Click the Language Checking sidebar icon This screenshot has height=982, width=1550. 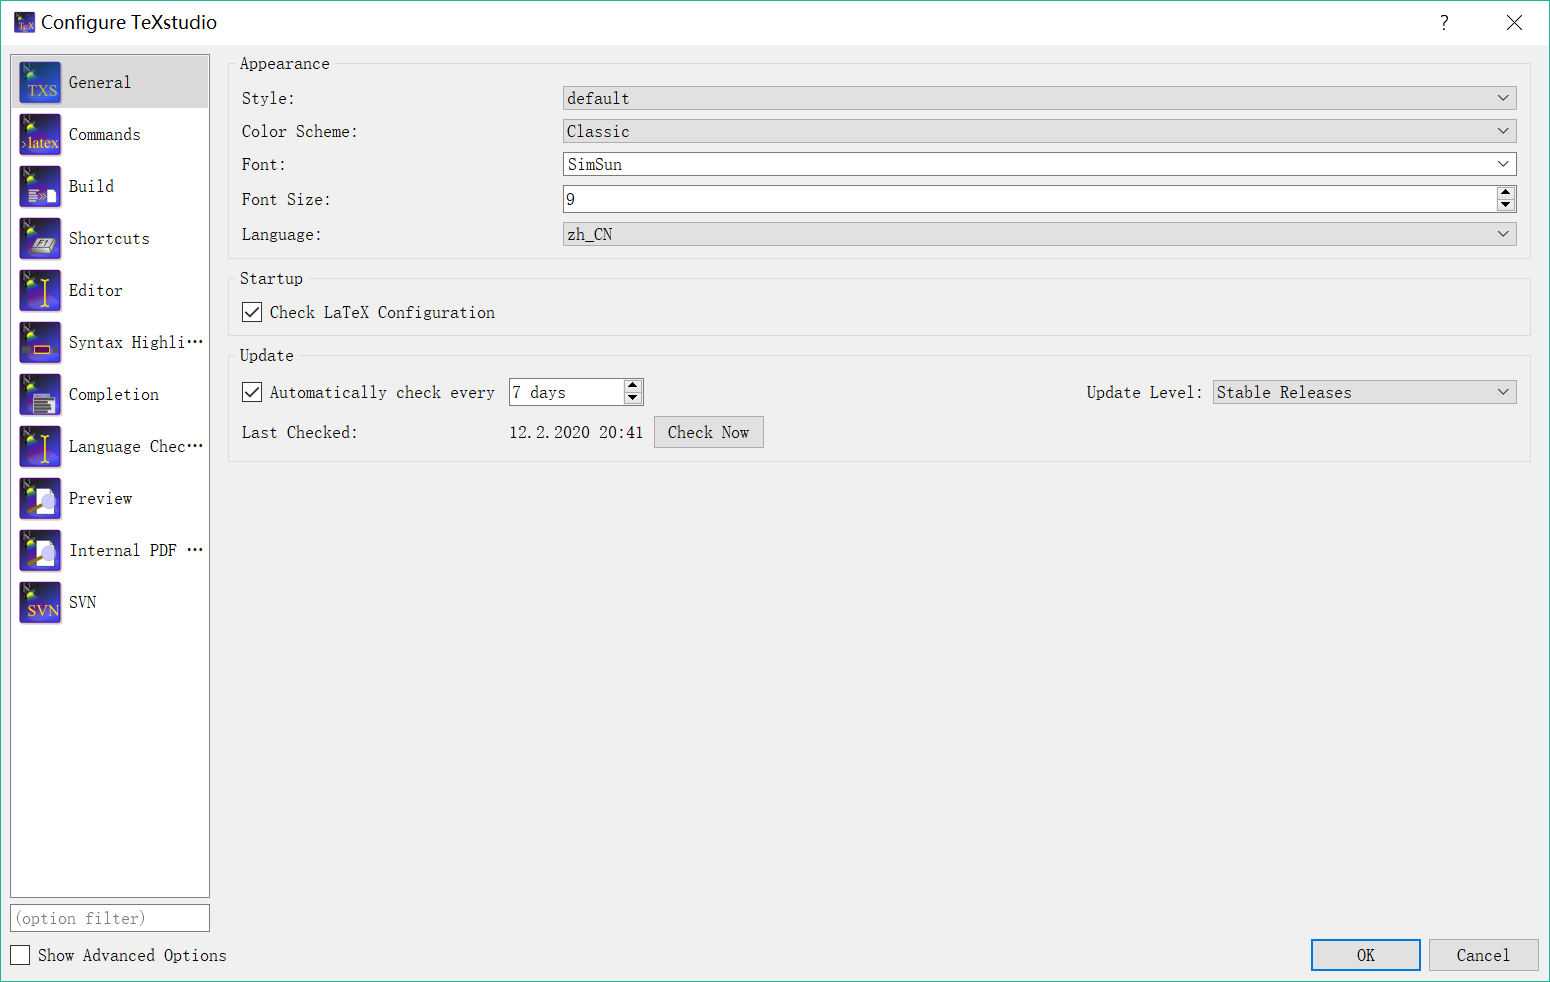coord(40,446)
